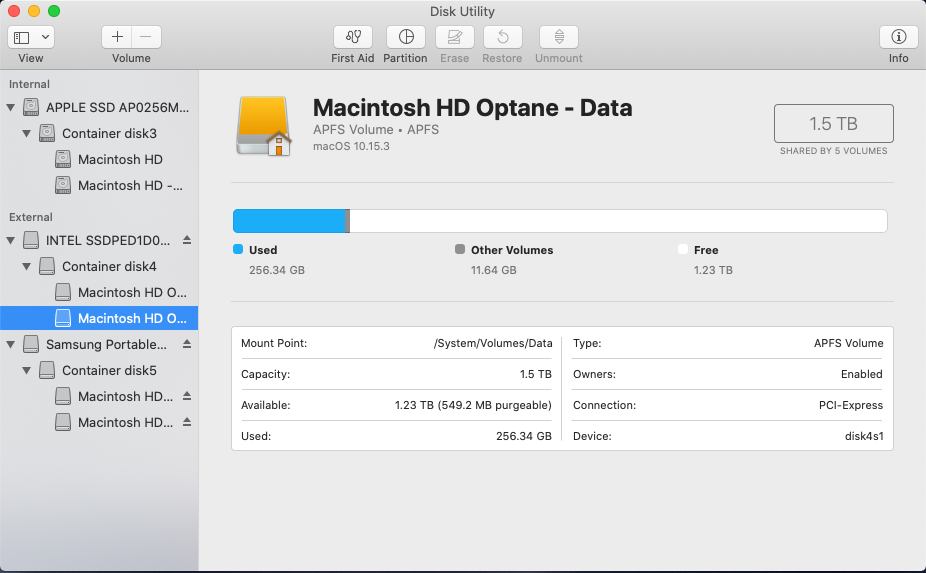Select internal Macintosh HD volume
Viewport: 926px width, 573px height.
pyautogui.click(x=99, y=159)
